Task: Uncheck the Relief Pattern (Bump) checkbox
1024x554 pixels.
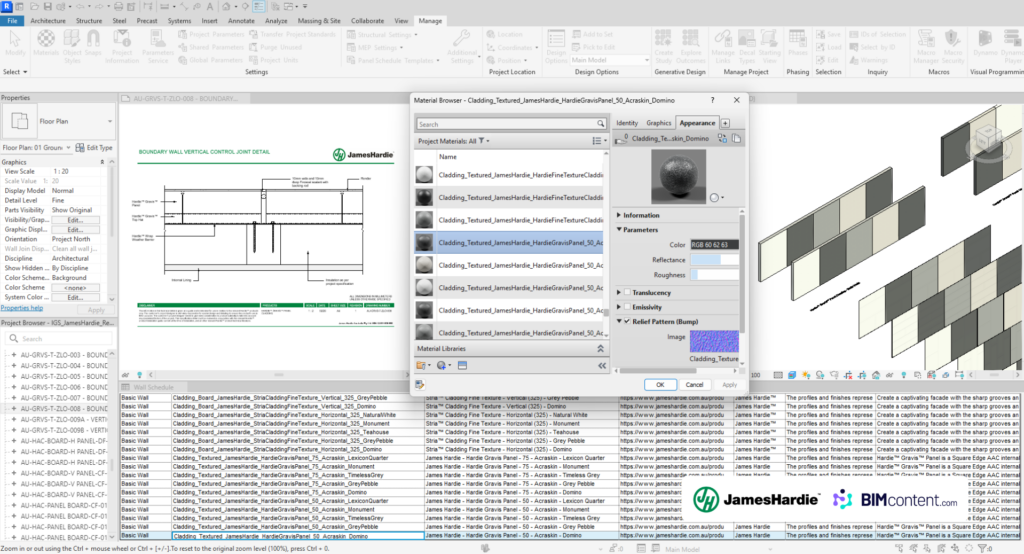Action: pyautogui.click(x=627, y=321)
